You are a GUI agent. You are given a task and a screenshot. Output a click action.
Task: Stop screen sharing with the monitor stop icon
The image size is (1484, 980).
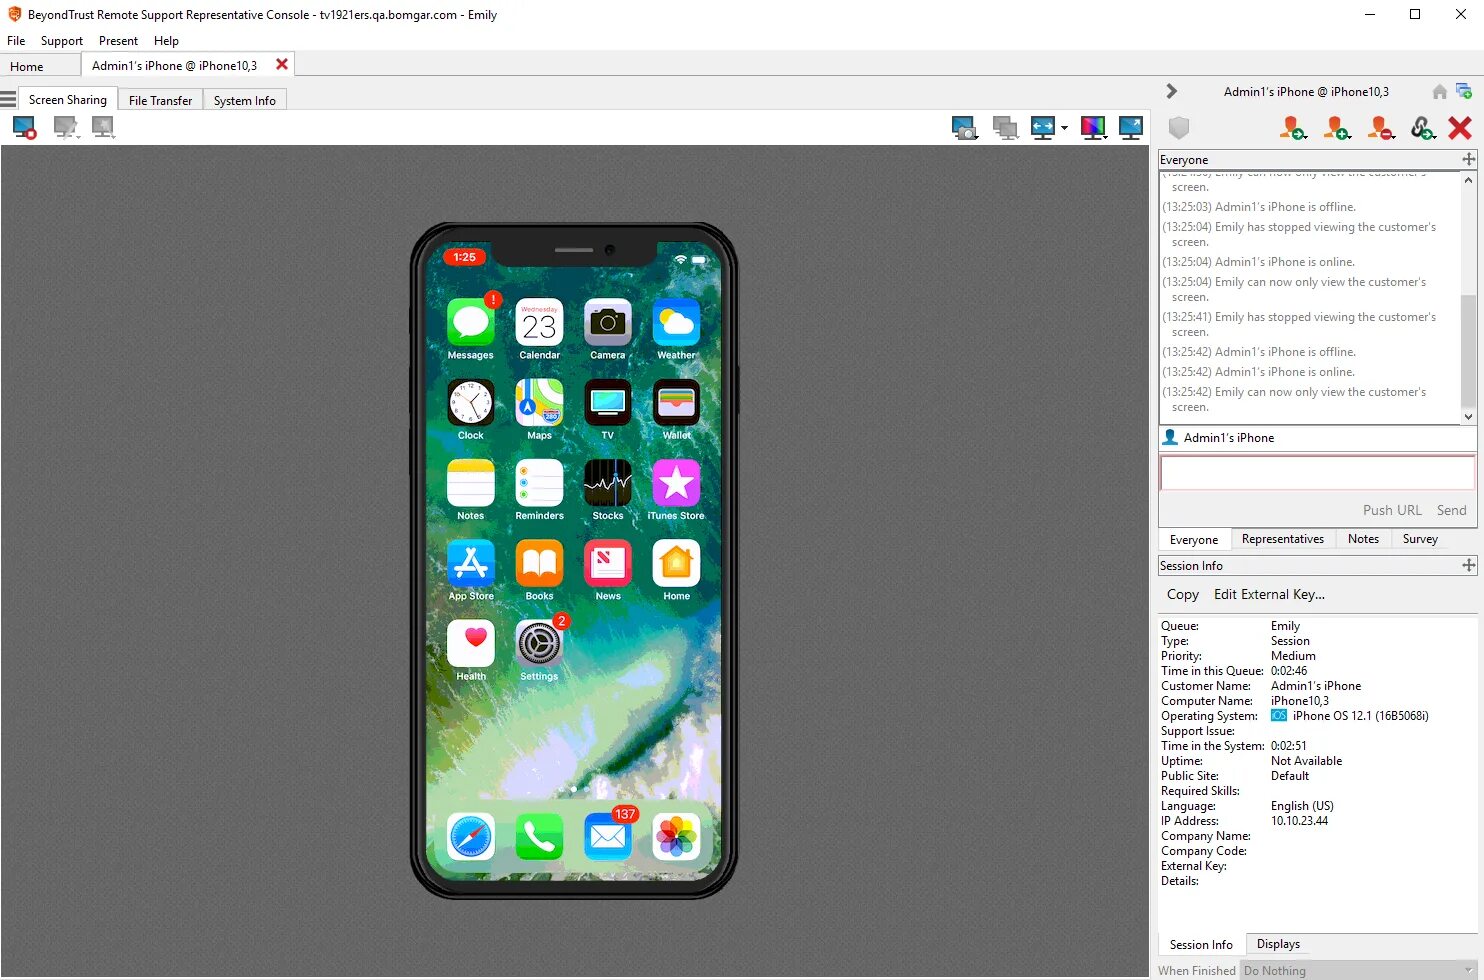click(x=25, y=127)
